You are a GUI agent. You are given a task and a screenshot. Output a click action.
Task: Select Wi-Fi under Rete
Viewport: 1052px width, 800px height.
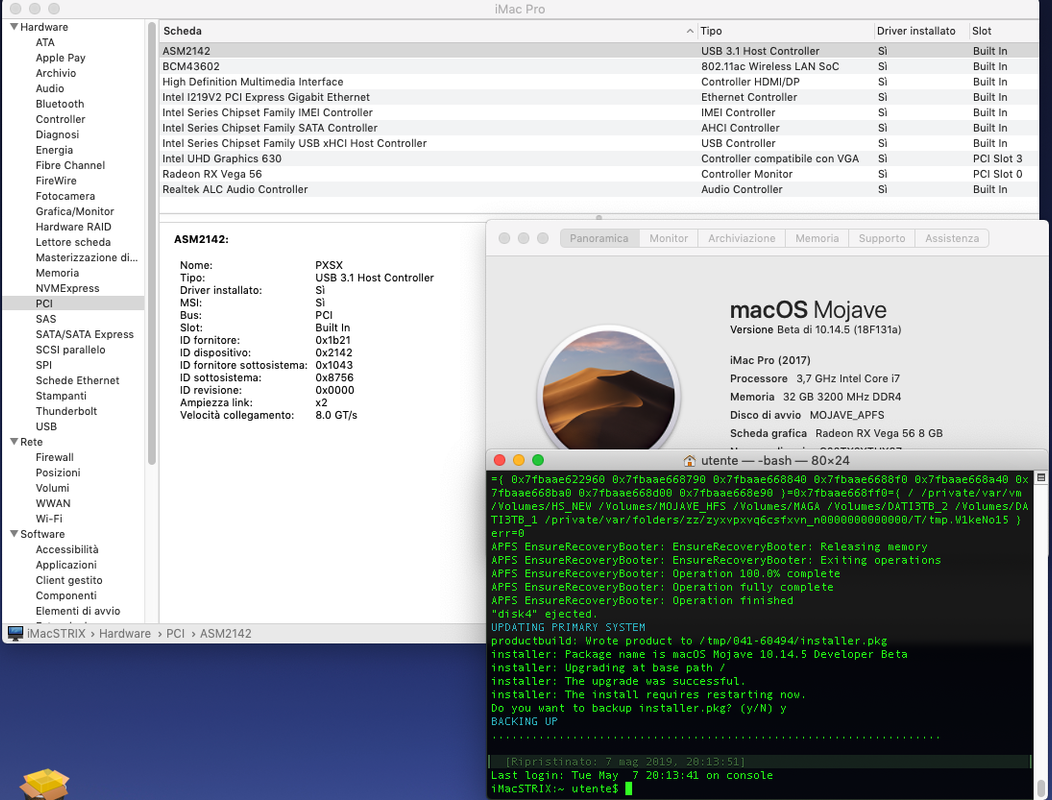(x=49, y=519)
